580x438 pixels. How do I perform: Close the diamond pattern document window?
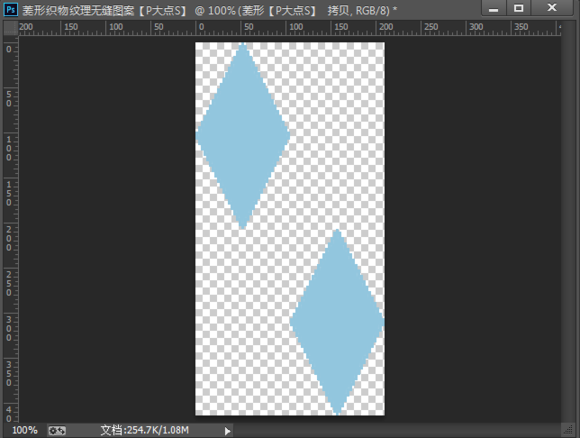(552, 8)
